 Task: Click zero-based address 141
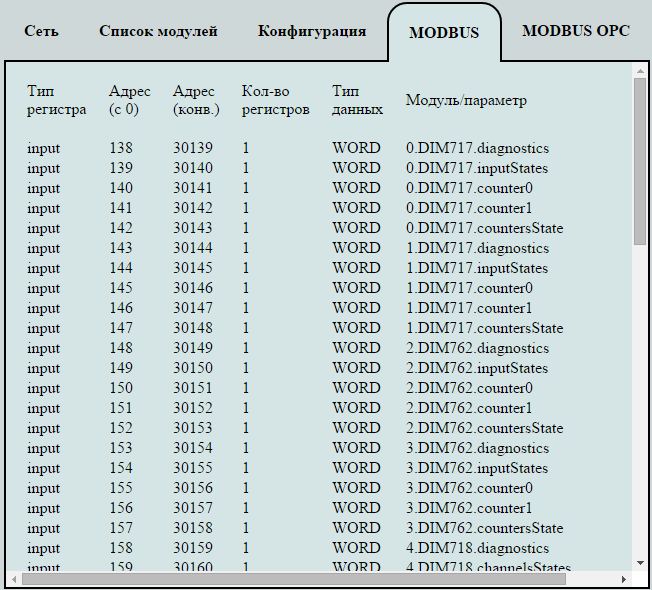click(x=121, y=208)
